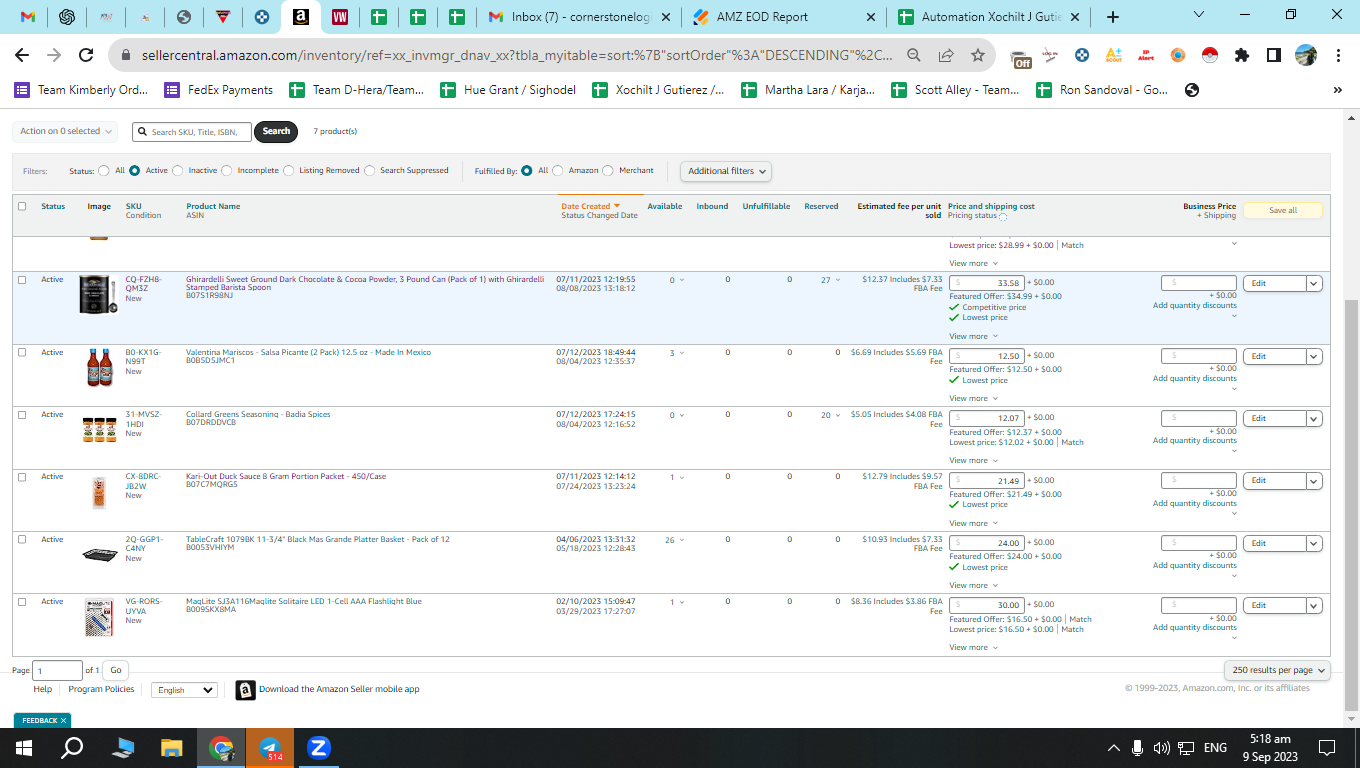The height and width of the screenshot is (768, 1360).
Task: Click the browser back arrow
Action: click(22, 56)
